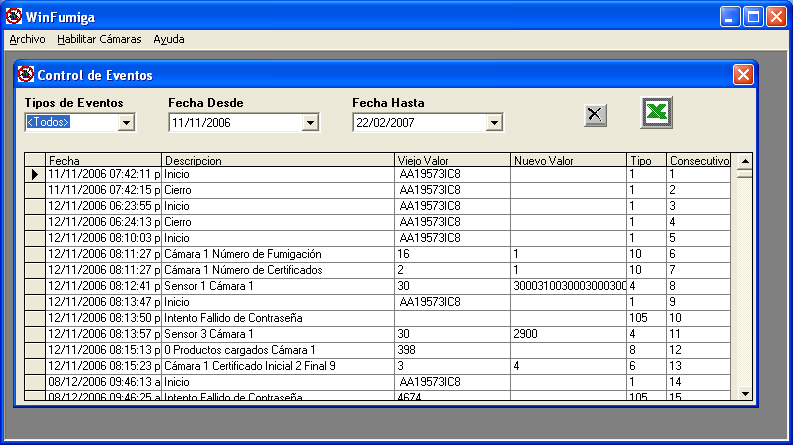Click 'Intento Fallido de Contraseña' row consecutivo 10
The height and width of the screenshot is (445, 793).
(x=277, y=318)
